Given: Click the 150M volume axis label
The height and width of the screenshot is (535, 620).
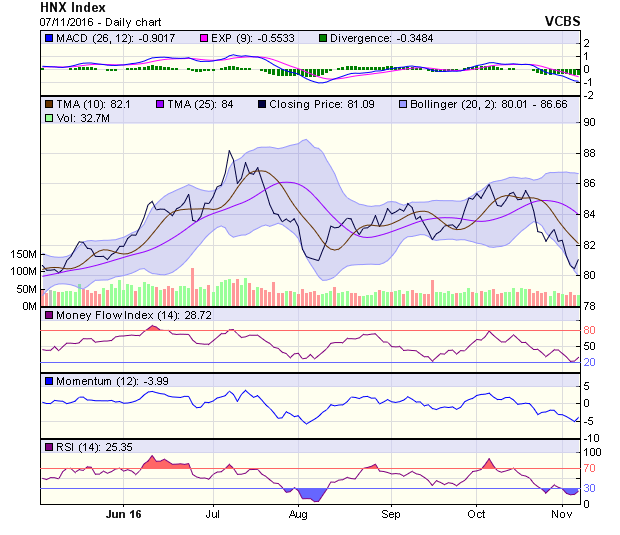Looking at the screenshot, I should click(x=20, y=255).
